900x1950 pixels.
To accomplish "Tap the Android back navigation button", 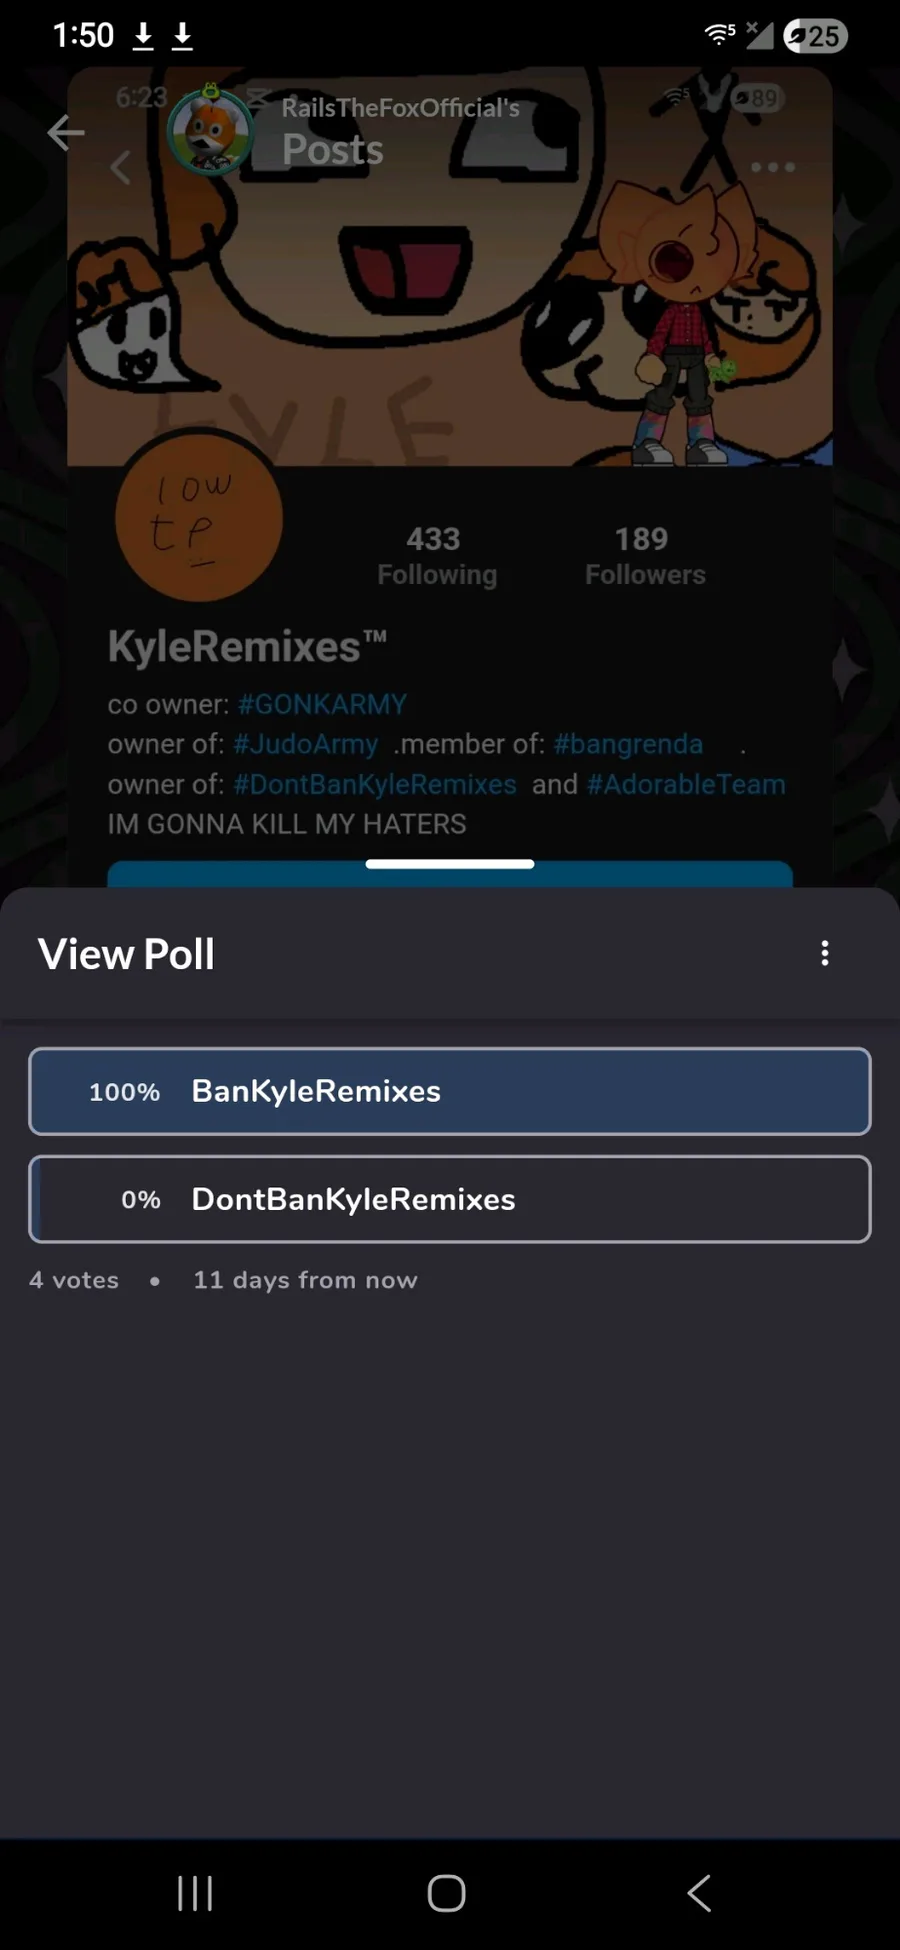I will [699, 1893].
